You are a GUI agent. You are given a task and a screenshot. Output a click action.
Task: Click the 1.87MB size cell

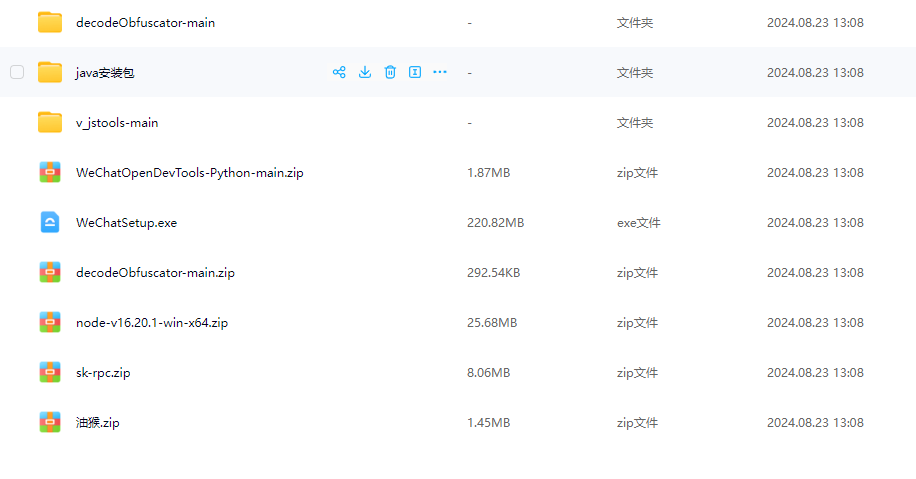(488, 173)
